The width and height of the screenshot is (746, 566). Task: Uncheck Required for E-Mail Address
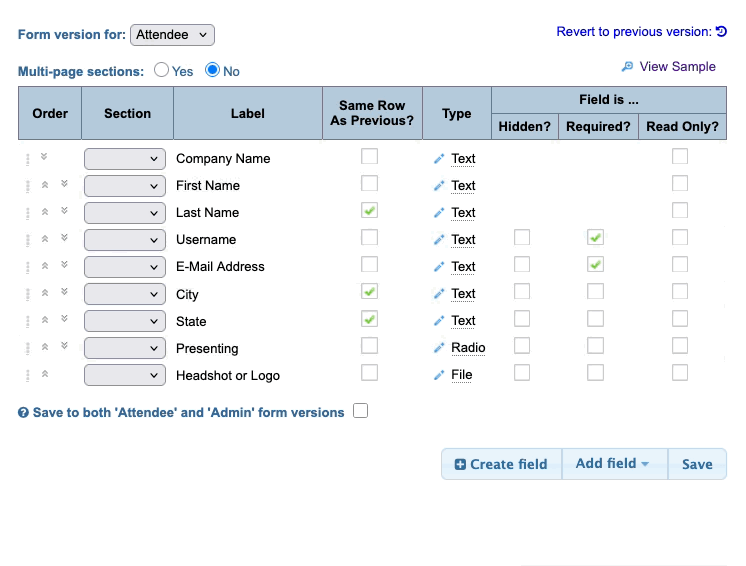596,265
